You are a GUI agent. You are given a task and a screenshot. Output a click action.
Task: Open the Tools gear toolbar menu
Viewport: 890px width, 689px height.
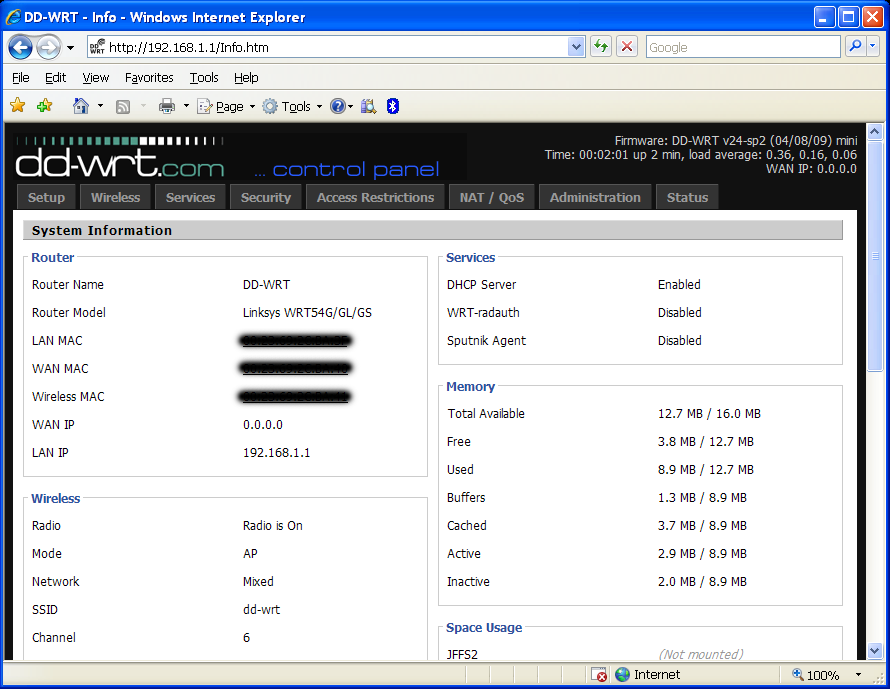tap(292, 106)
